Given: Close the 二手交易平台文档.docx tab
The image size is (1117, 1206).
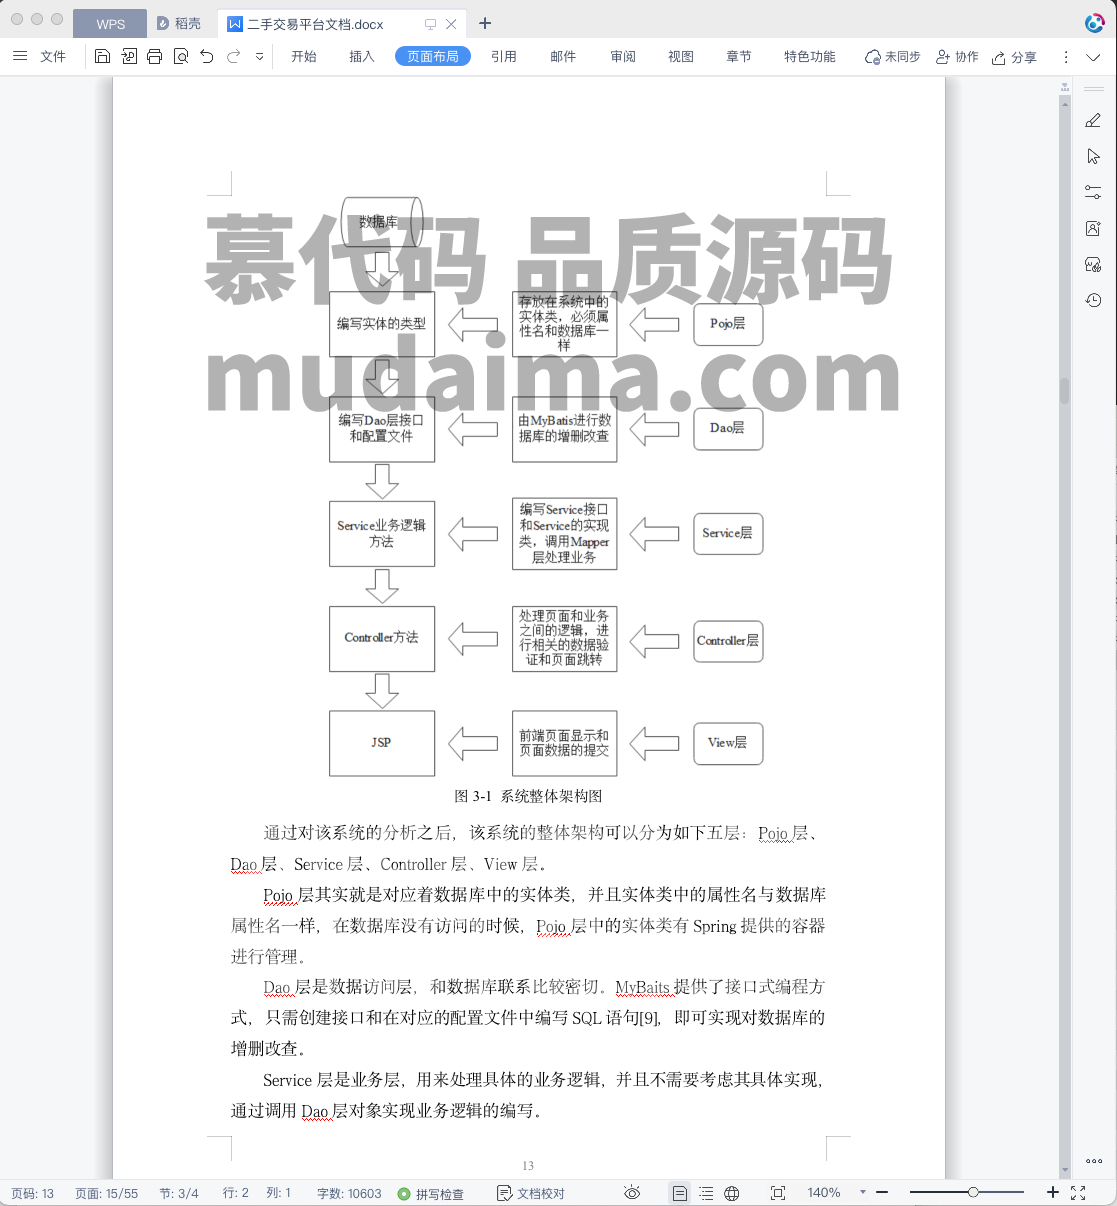Looking at the screenshot, I should click(x=451, y=24).
